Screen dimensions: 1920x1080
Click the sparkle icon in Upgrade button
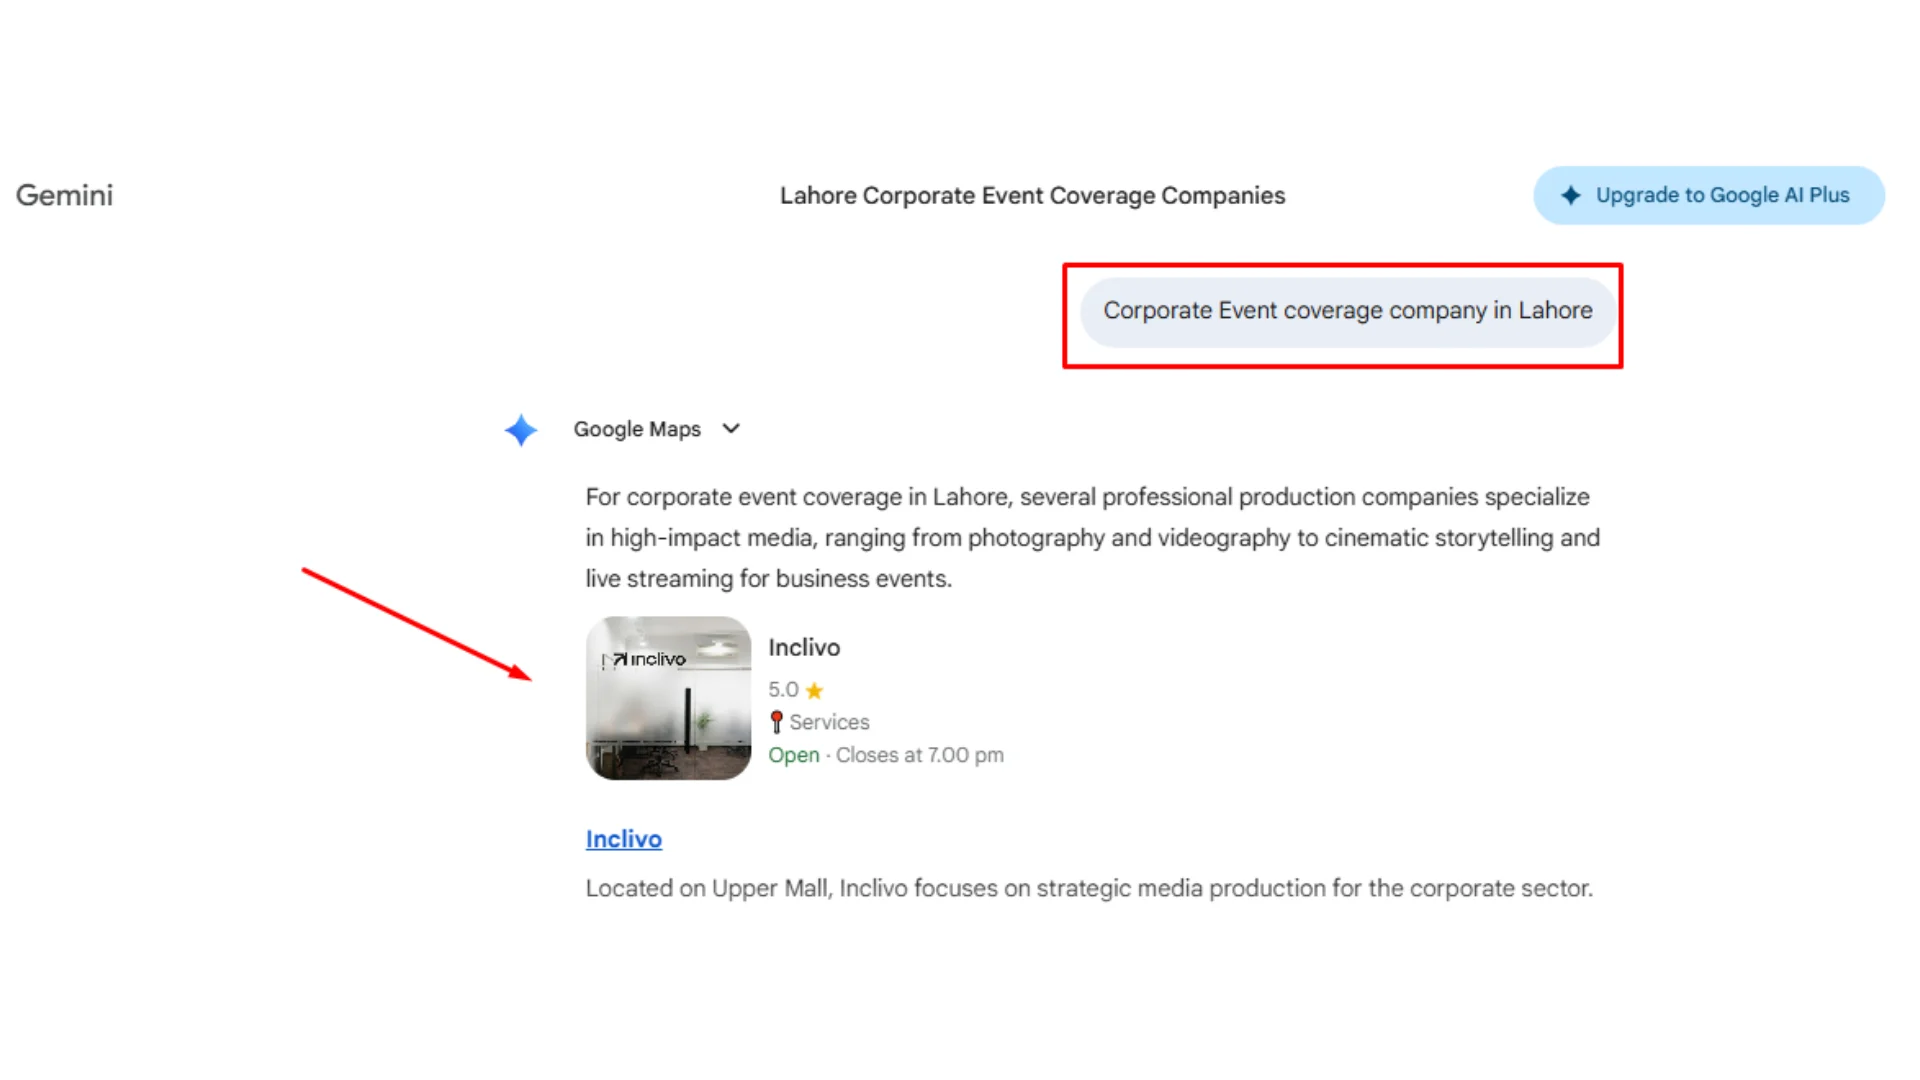(1571, 196)
